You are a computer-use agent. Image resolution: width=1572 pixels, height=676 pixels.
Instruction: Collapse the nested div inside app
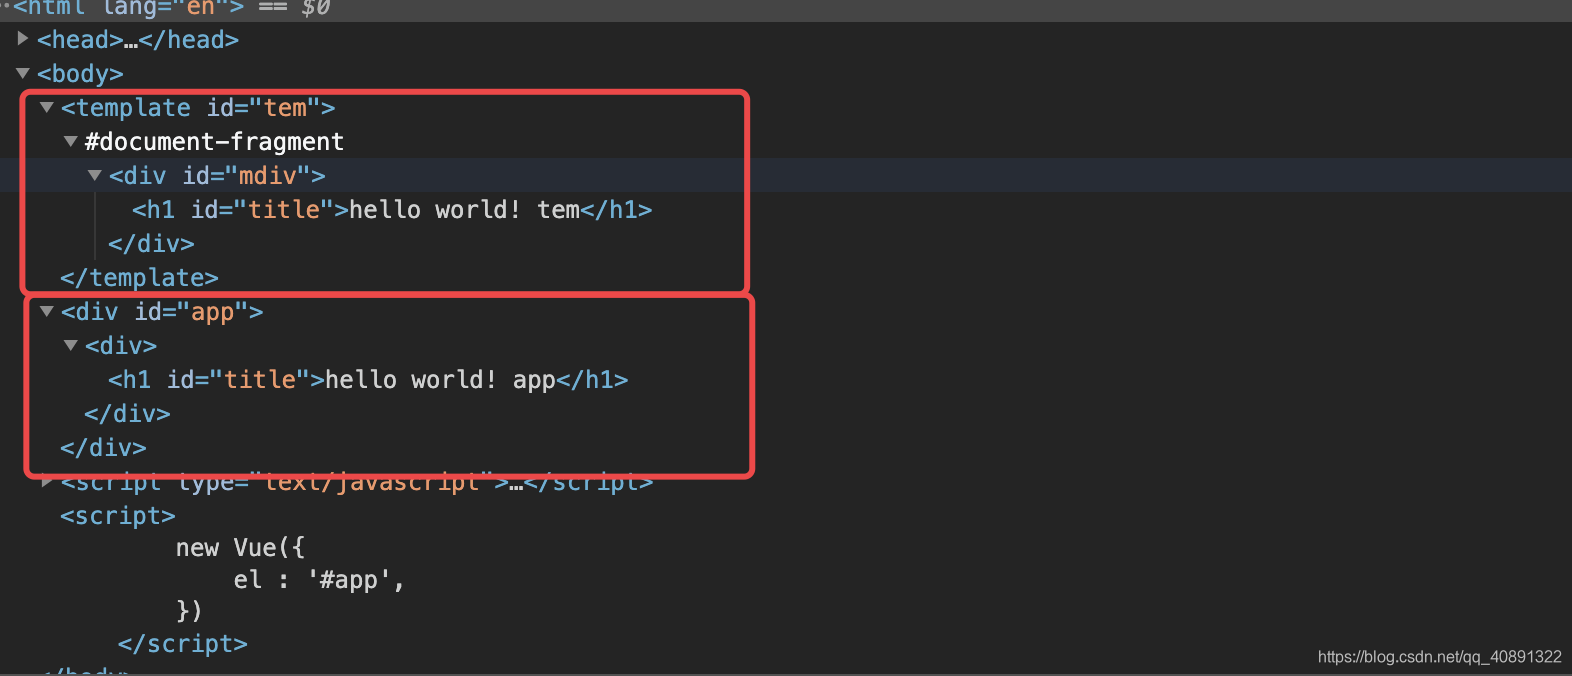pyautogui.click(x=71, y=345)
